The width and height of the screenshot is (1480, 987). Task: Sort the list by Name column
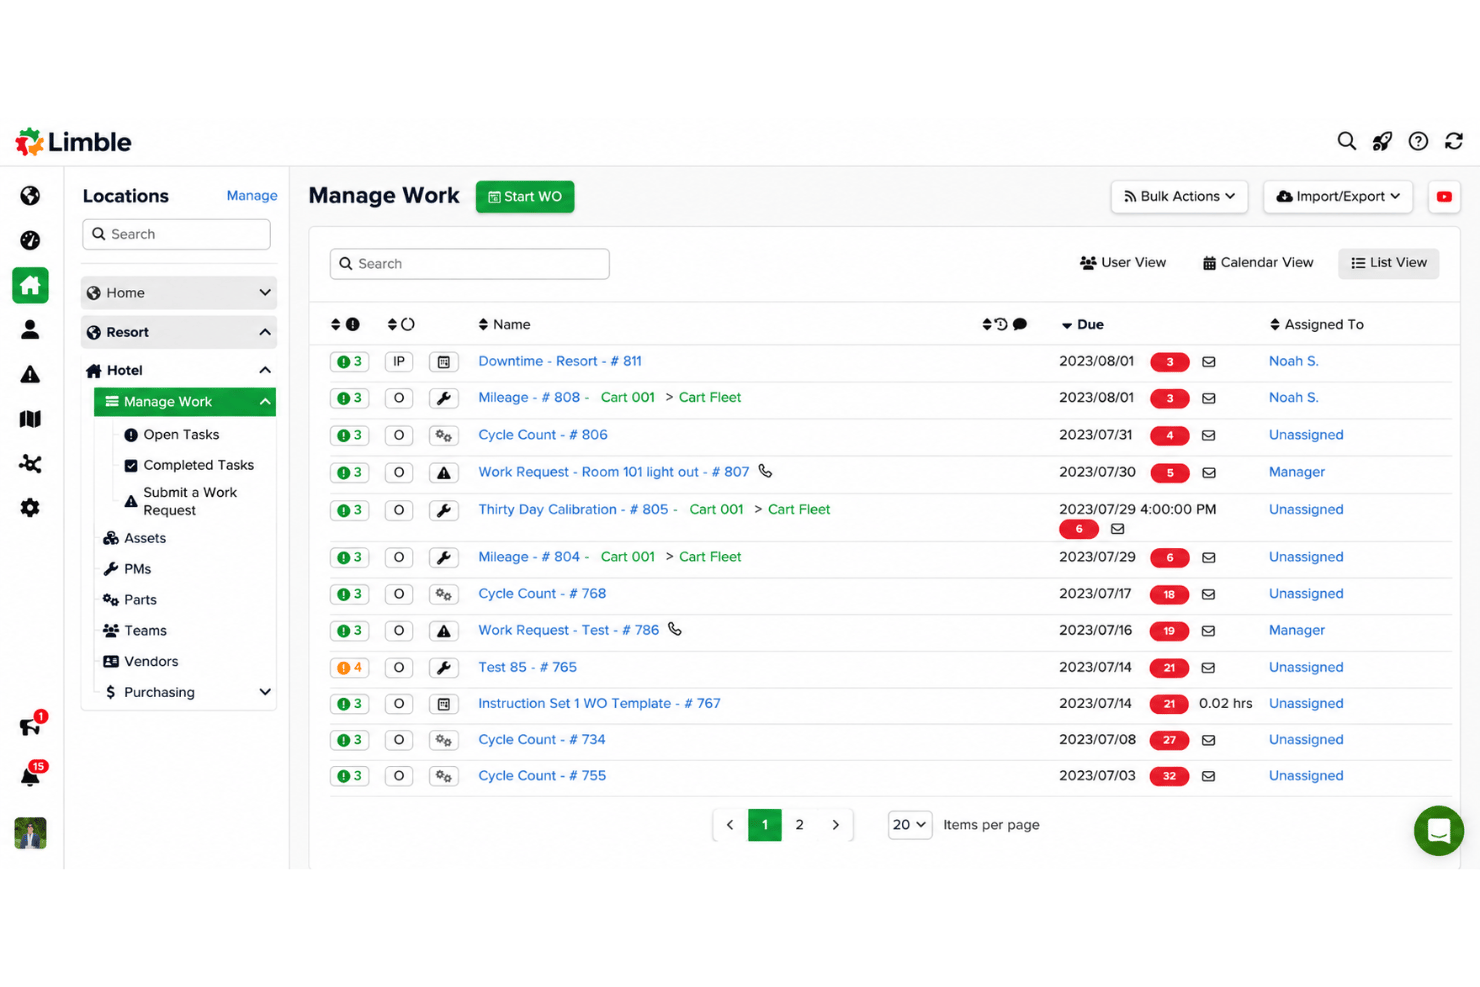[x=504, y=324]
